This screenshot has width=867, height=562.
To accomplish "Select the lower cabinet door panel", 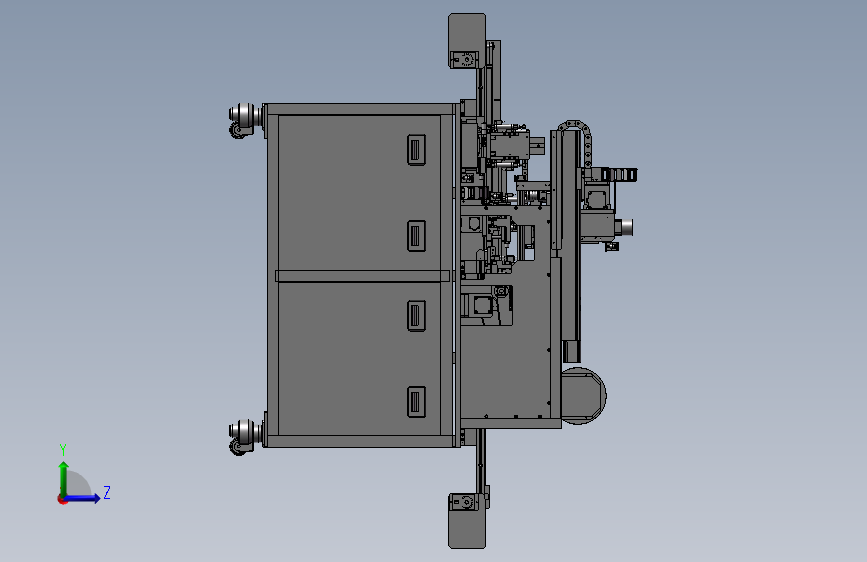I will (359, 358).
